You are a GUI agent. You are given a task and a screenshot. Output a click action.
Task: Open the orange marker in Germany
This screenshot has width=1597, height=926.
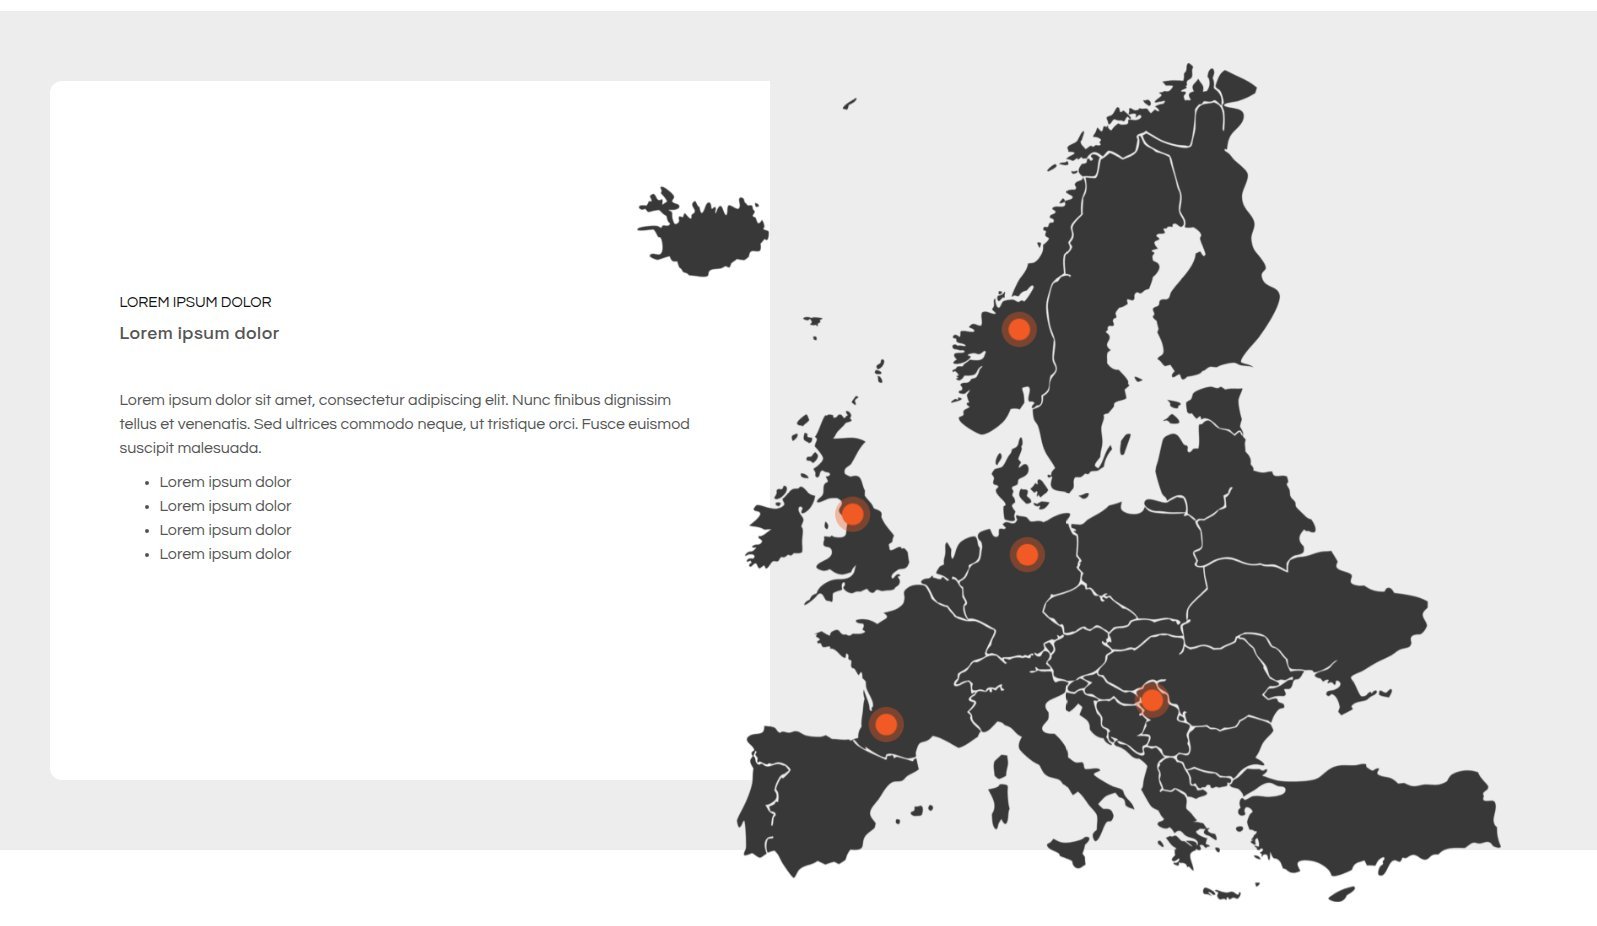(1026, 554)
